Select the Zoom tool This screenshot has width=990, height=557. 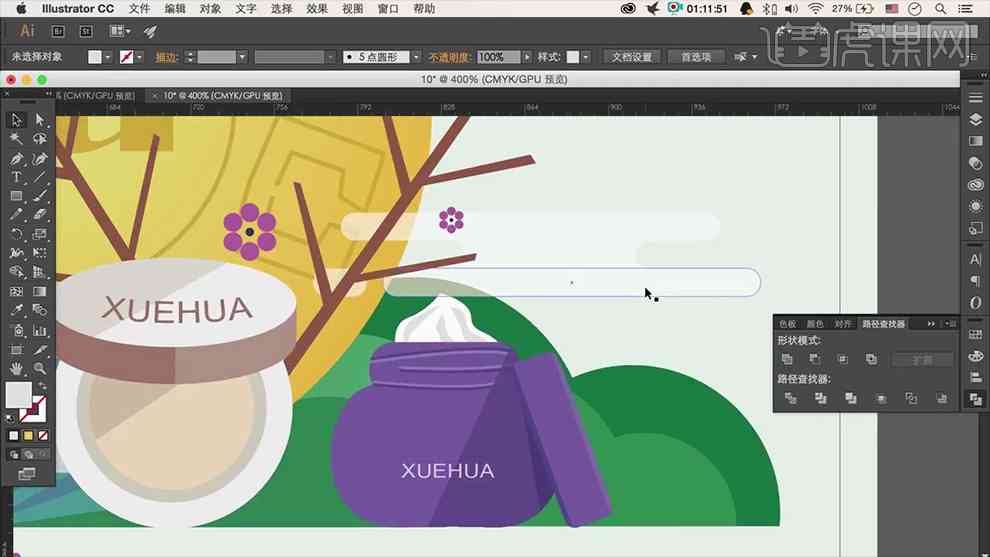[40, 368]
